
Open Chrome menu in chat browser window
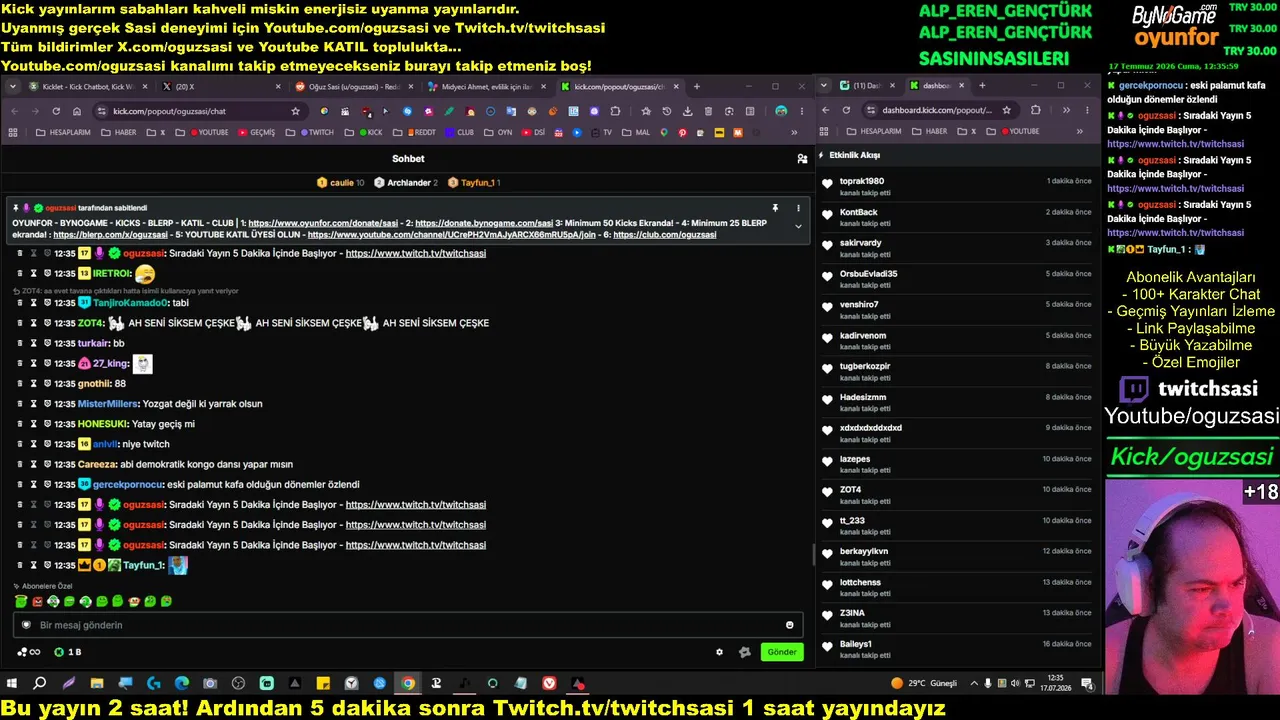(802, 111)
